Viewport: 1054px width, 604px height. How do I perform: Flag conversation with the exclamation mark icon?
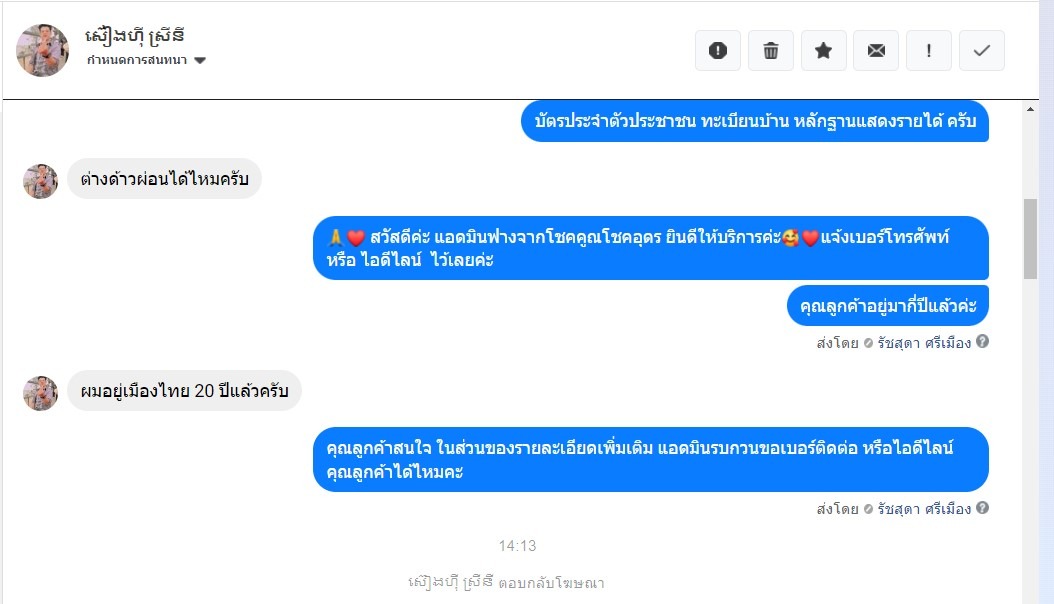click(x=929, y=50)
